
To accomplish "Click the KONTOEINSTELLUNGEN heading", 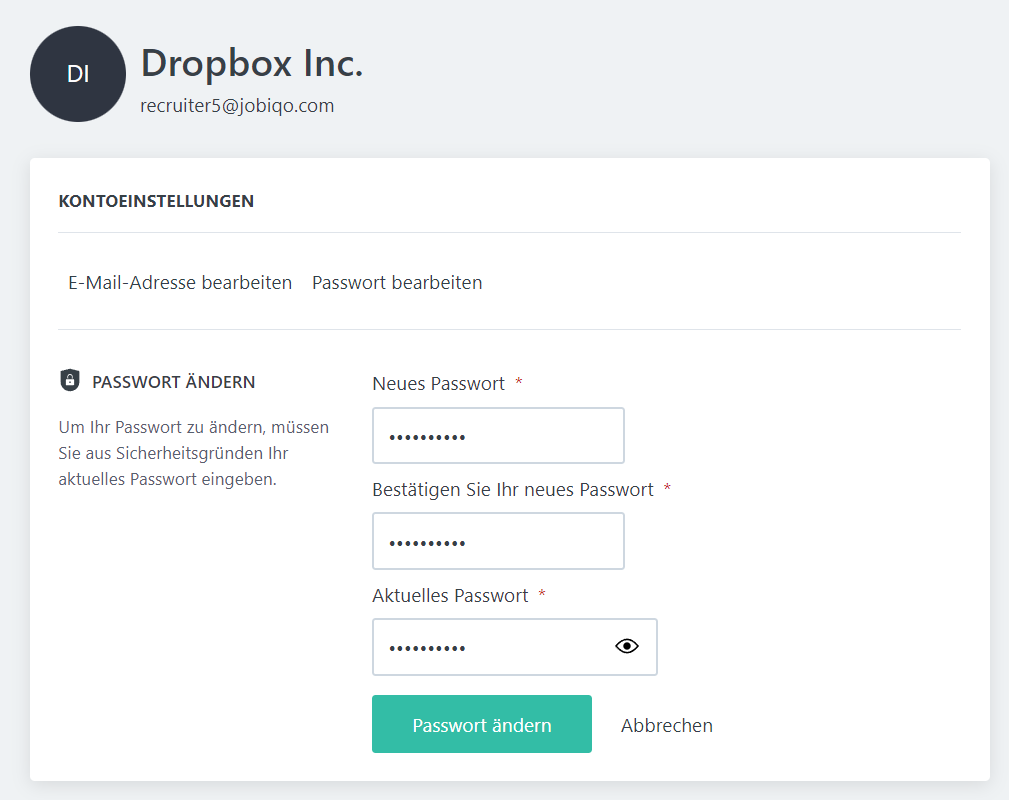I will tap(156, 201).
